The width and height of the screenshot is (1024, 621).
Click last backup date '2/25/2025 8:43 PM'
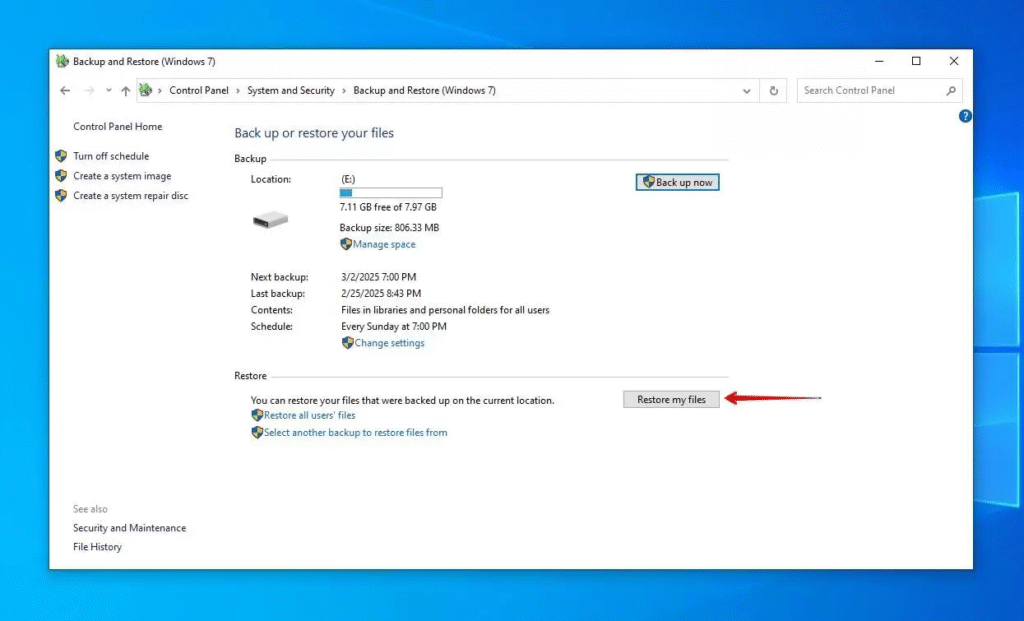[381, 294]
